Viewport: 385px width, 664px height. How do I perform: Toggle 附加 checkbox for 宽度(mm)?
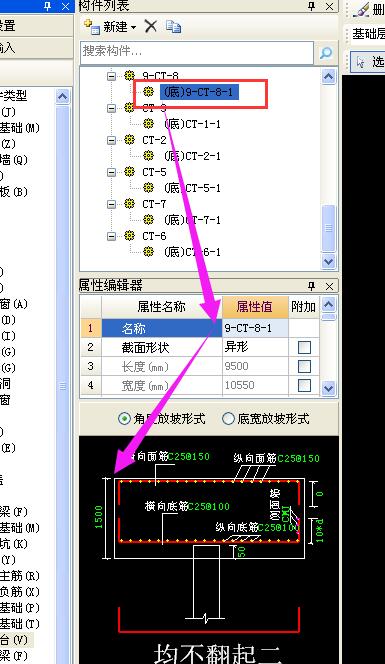(x=304, y=385)
